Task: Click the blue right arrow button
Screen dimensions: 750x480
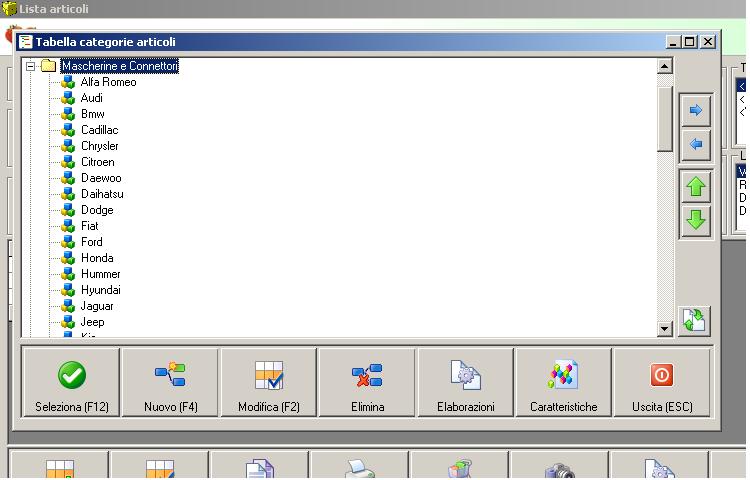Action: [x=696, y=110]
